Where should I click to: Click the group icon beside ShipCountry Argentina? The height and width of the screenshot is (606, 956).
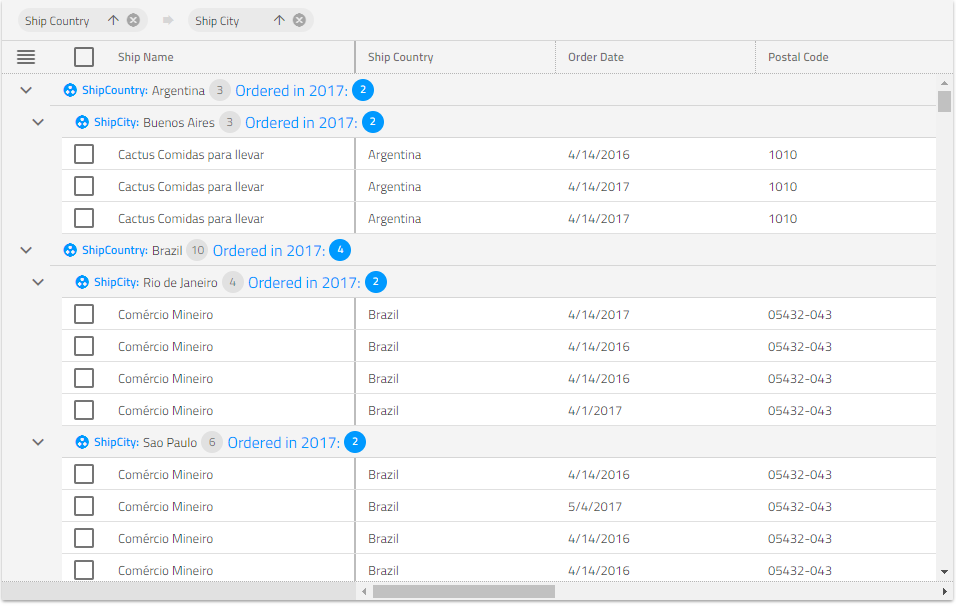[x=70, y=91]
